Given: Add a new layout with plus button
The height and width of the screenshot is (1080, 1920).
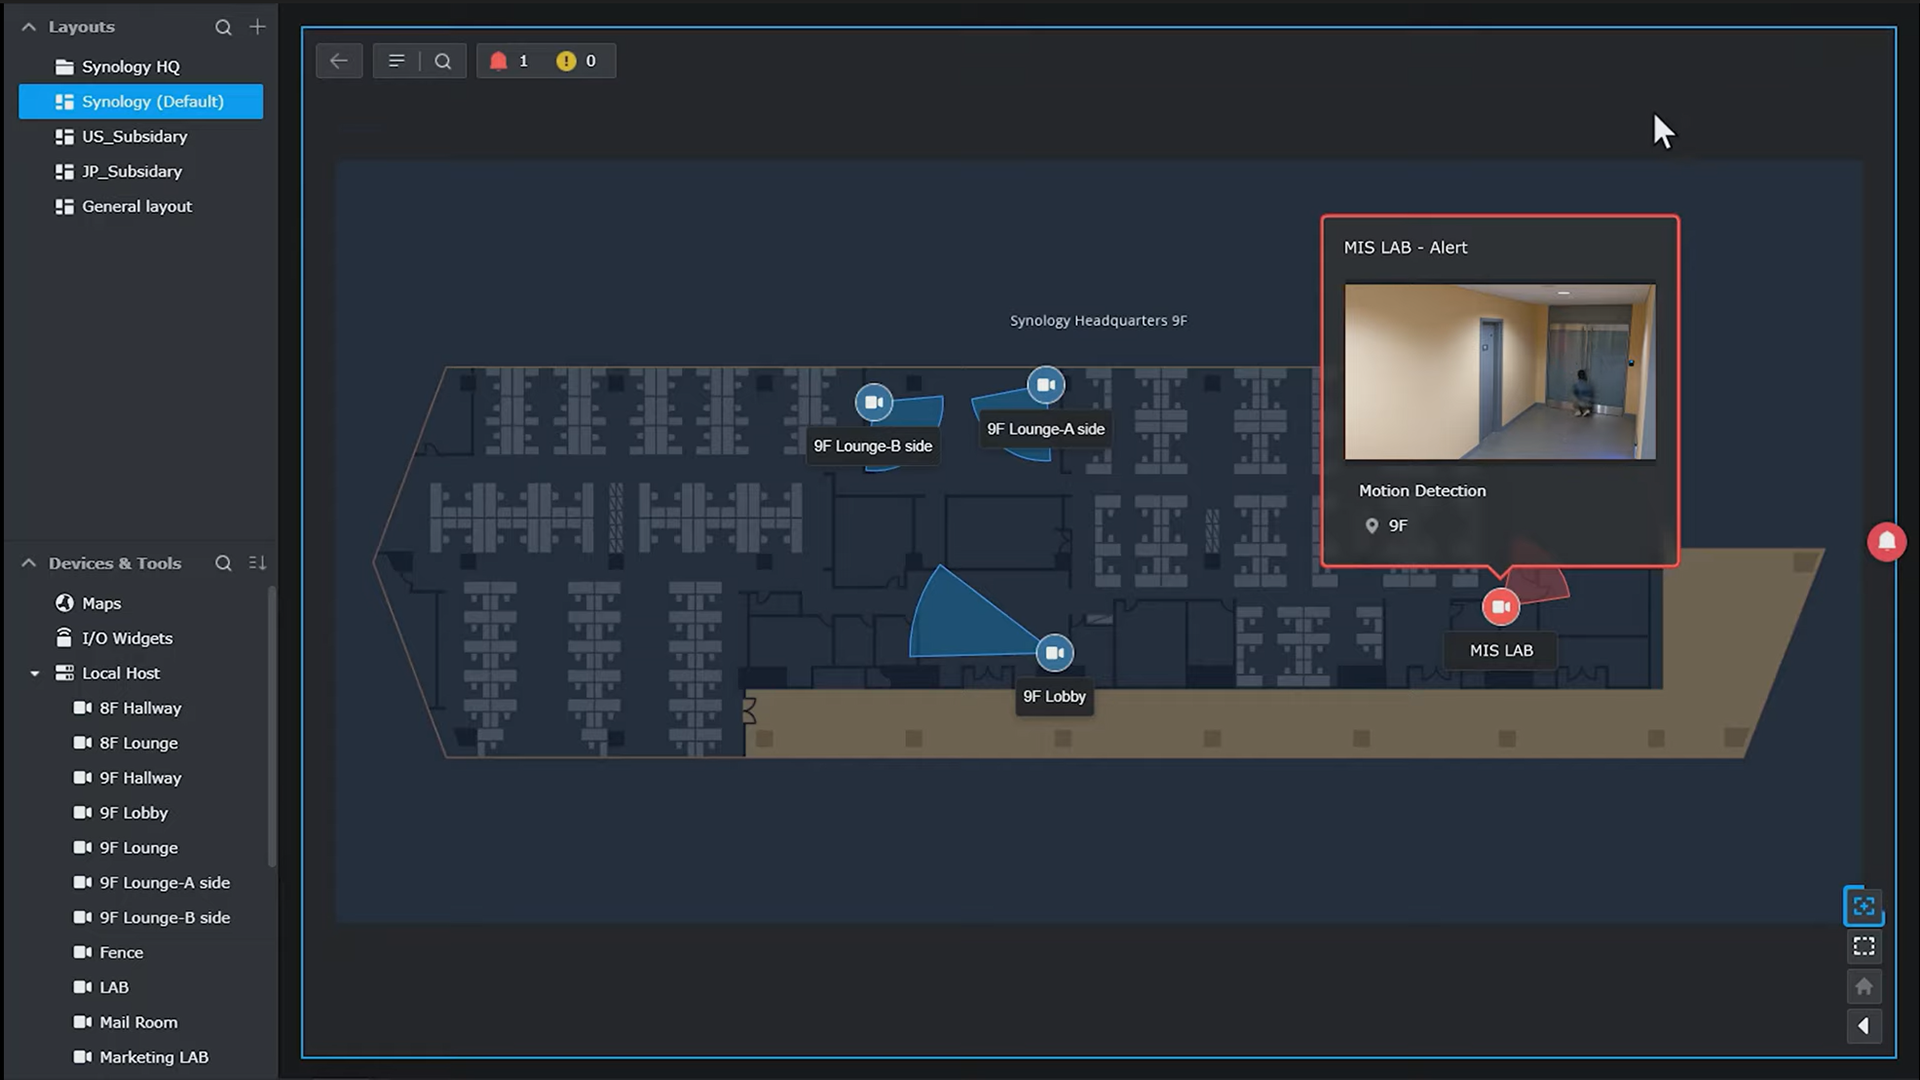Looking at the screenshot, I should coord(257,27).
